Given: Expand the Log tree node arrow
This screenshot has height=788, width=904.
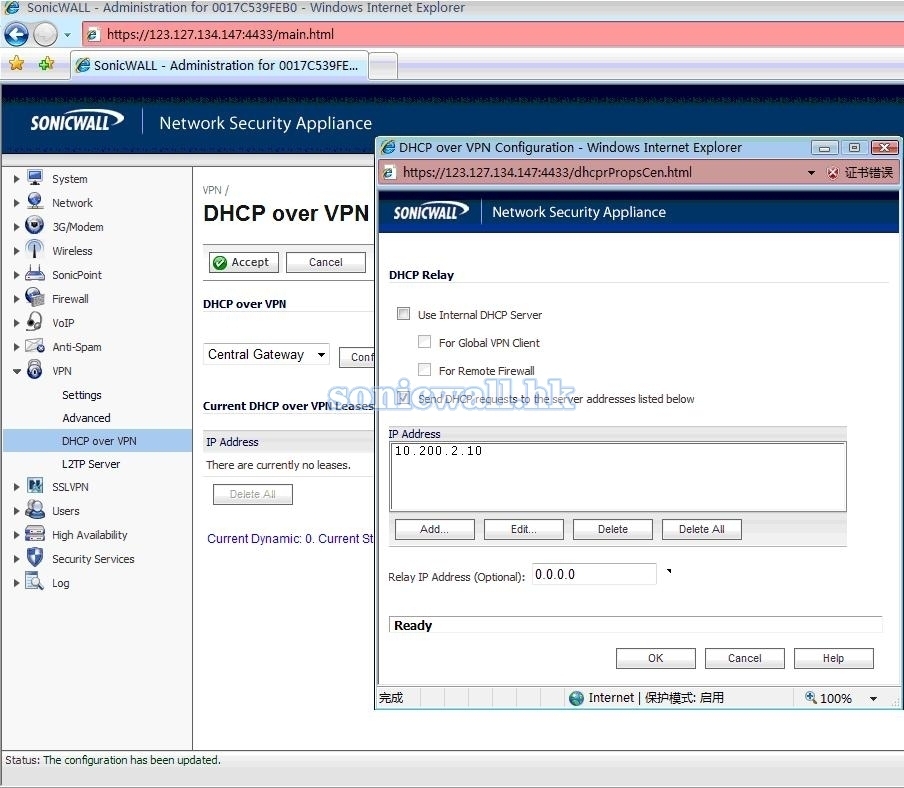Looking at the screenshot, I should pos(17,583).
